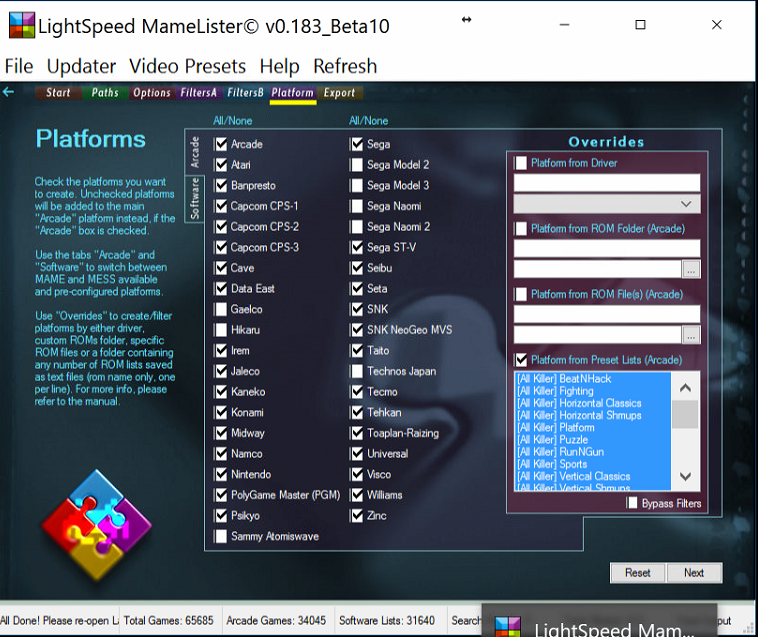This screenshot has height=637, width=758.
Task: Click the puzzle piece logo
Action: click(x=97, y=525)
